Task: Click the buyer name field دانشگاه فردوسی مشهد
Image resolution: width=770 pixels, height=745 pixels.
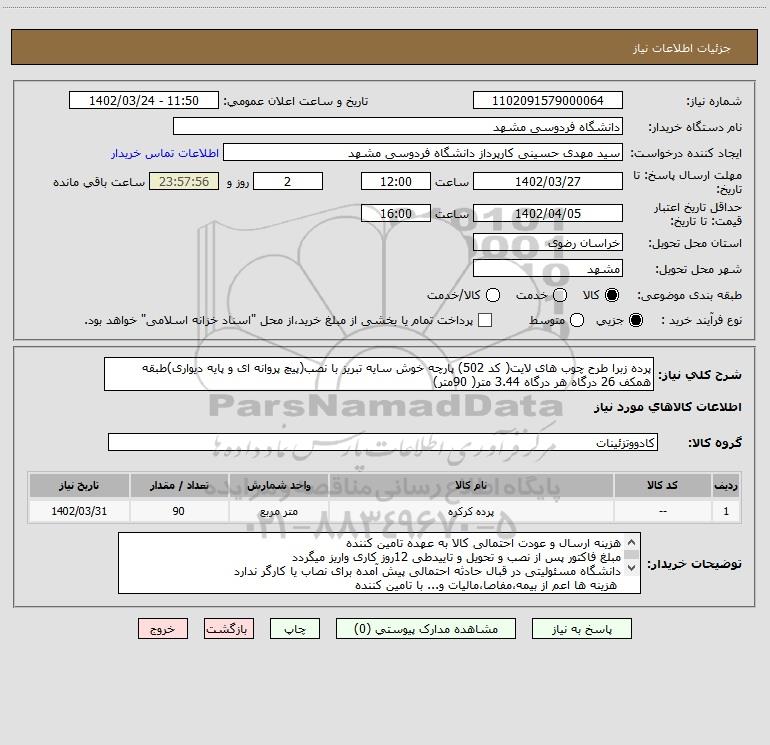Action: pyautogui.click(x=398, y=127)
